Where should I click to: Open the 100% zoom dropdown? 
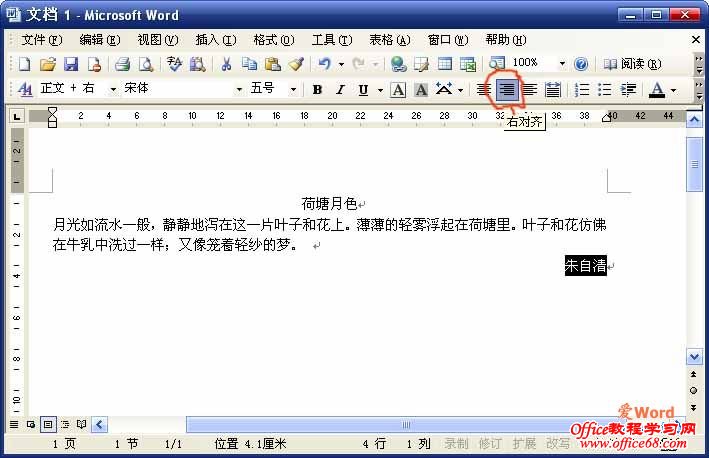click(x=562, y=64)
